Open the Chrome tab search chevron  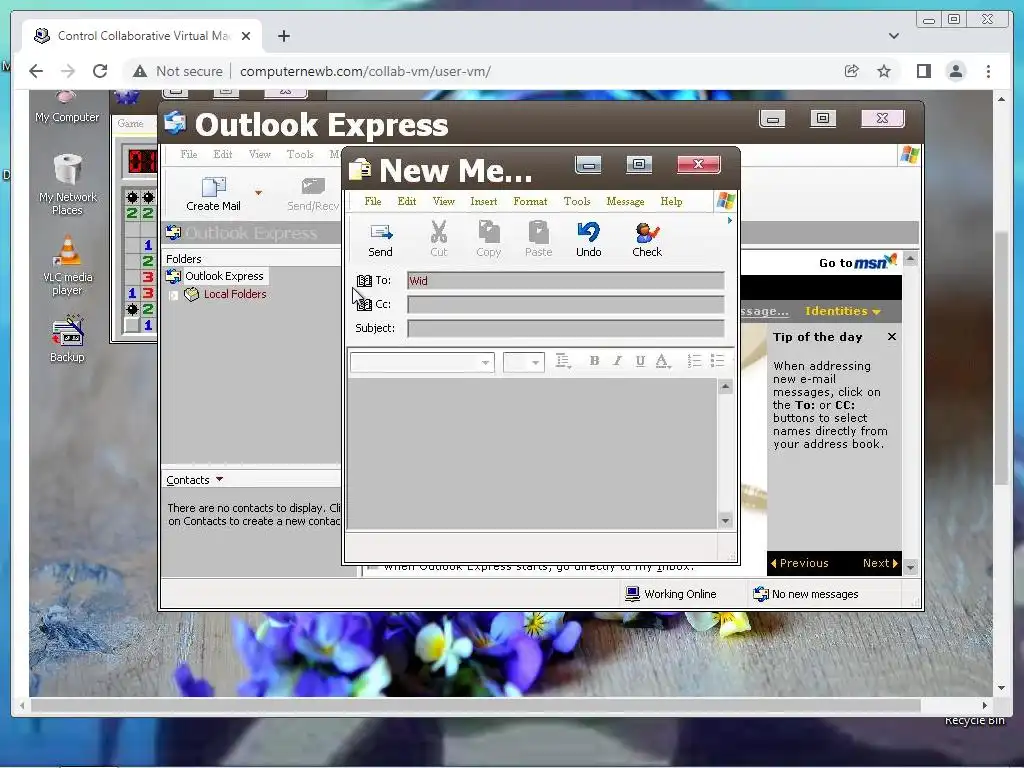coord(893,36)
